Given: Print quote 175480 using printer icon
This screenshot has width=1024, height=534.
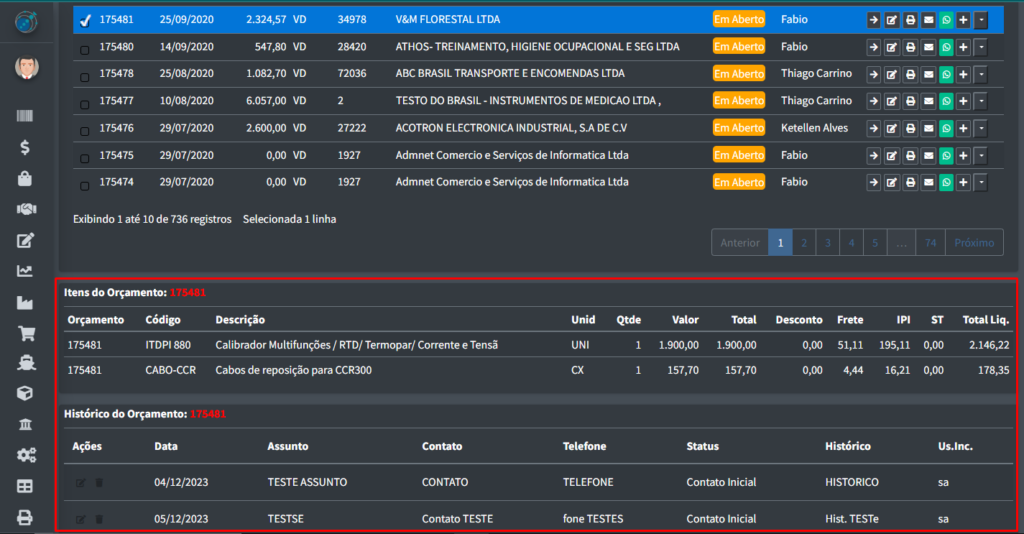Looking at the screenshot, I should (910, 47).
